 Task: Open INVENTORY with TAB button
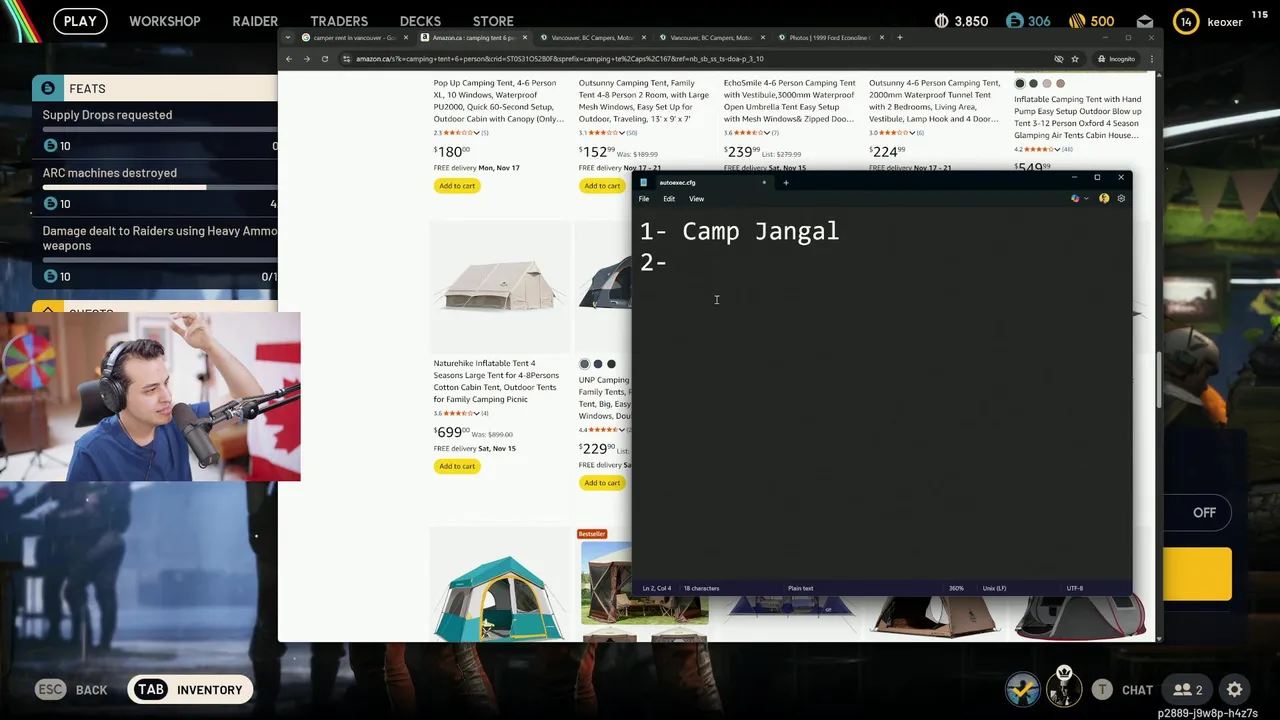(x=190, y=690)
